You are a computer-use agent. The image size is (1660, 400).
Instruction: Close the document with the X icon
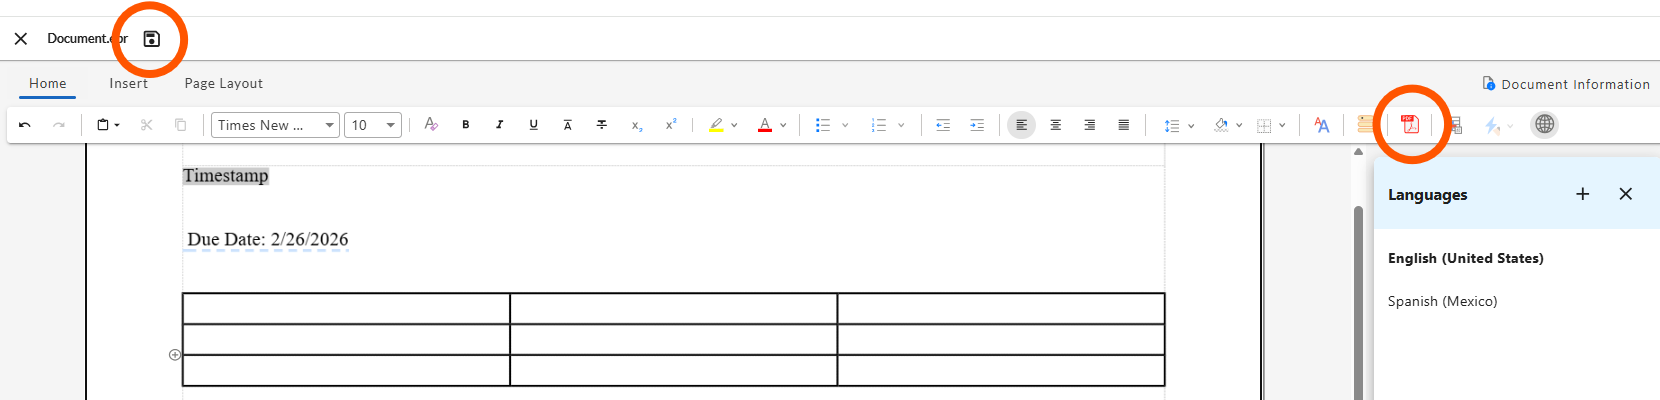(x=21, y=39)
